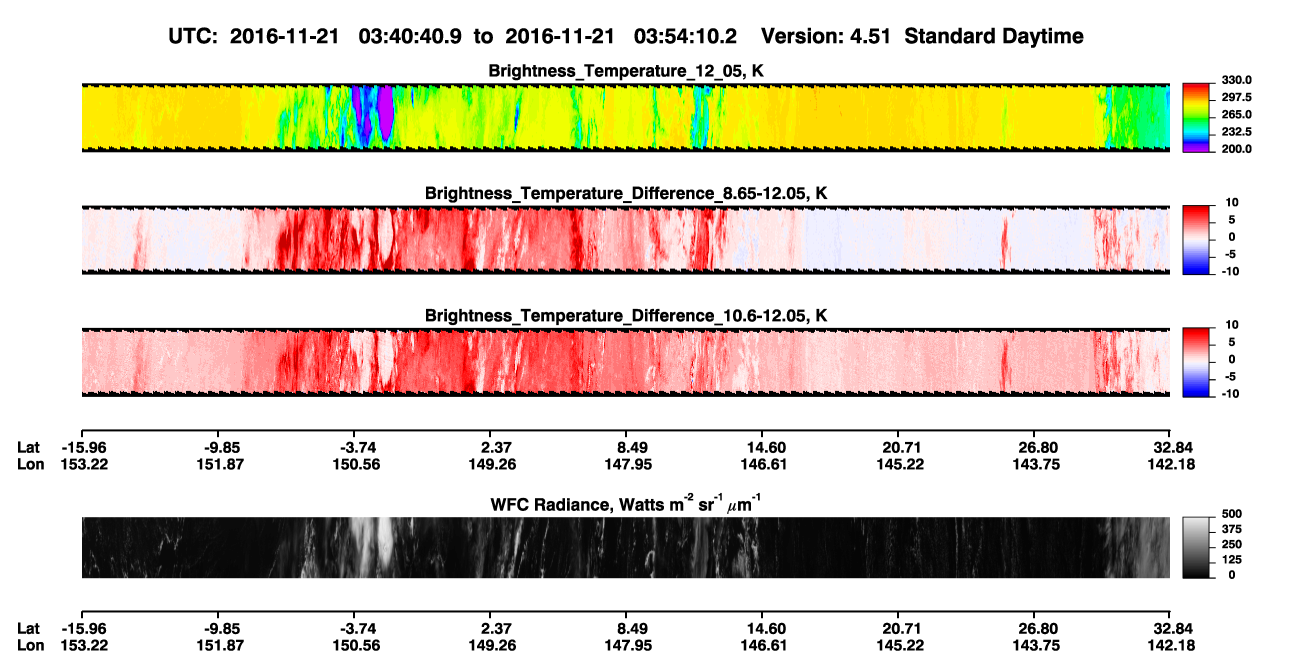1300x667 pixels.
Task: Click the 12.05 brightness temperature image strip
Action: pyautogui.click(x=626, y=117)
